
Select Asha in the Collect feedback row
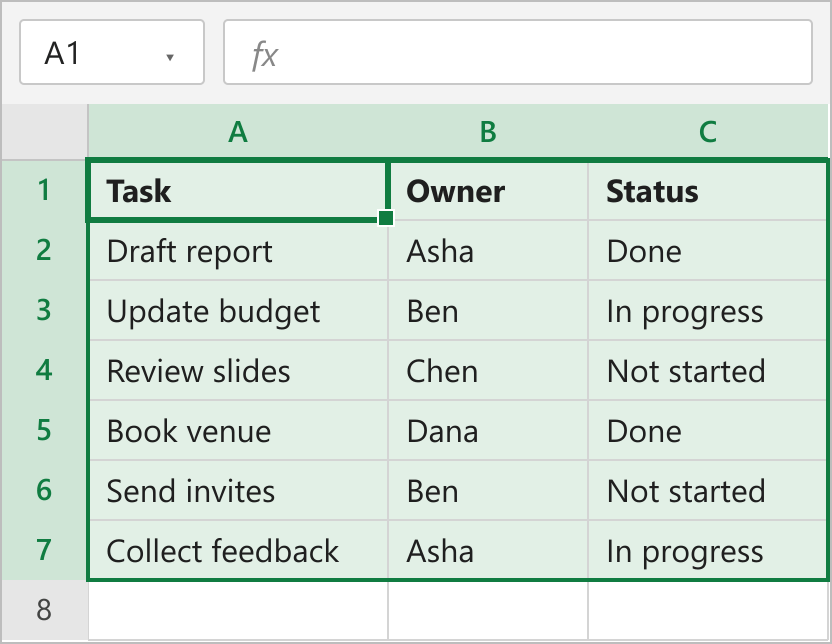(x=488, y=550)
